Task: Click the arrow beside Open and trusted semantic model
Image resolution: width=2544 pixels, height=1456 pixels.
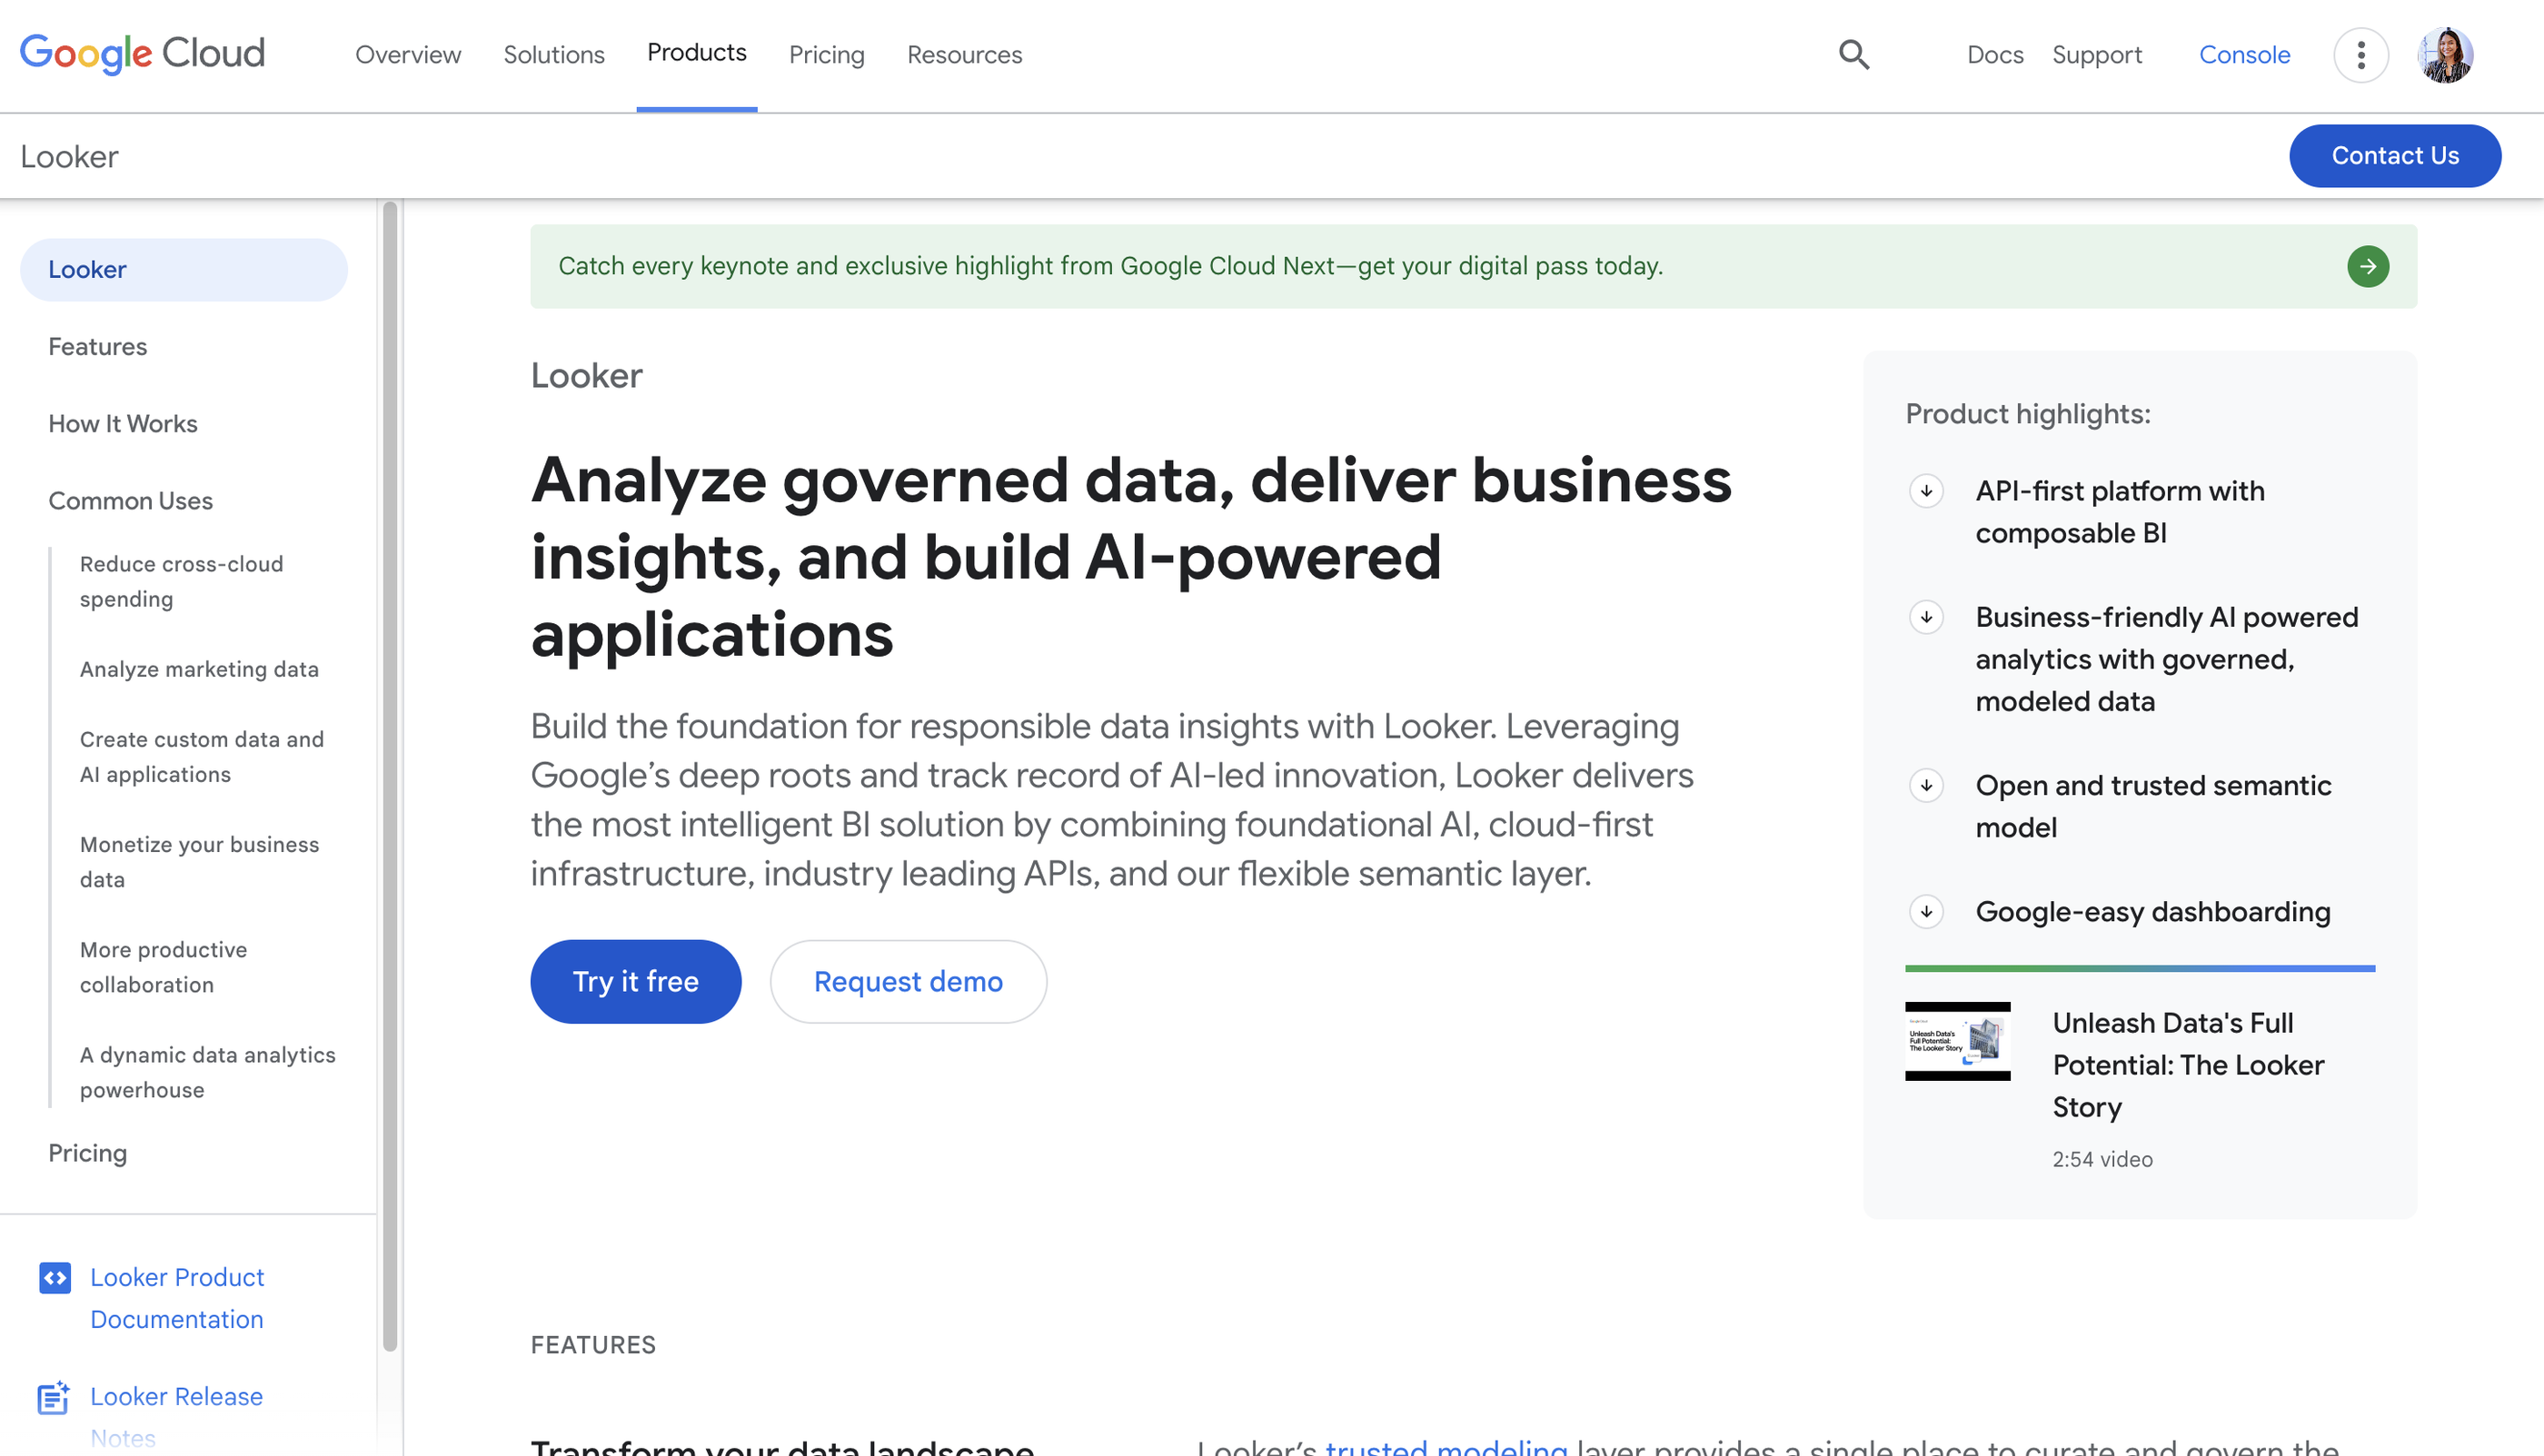Action: coord(1926,786)
